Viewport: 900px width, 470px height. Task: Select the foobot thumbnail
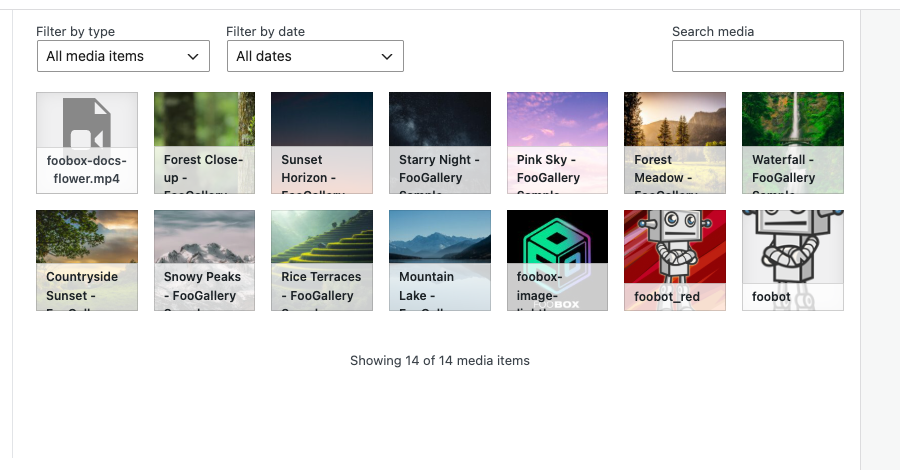pyautogui.click(x=793, y=261)
